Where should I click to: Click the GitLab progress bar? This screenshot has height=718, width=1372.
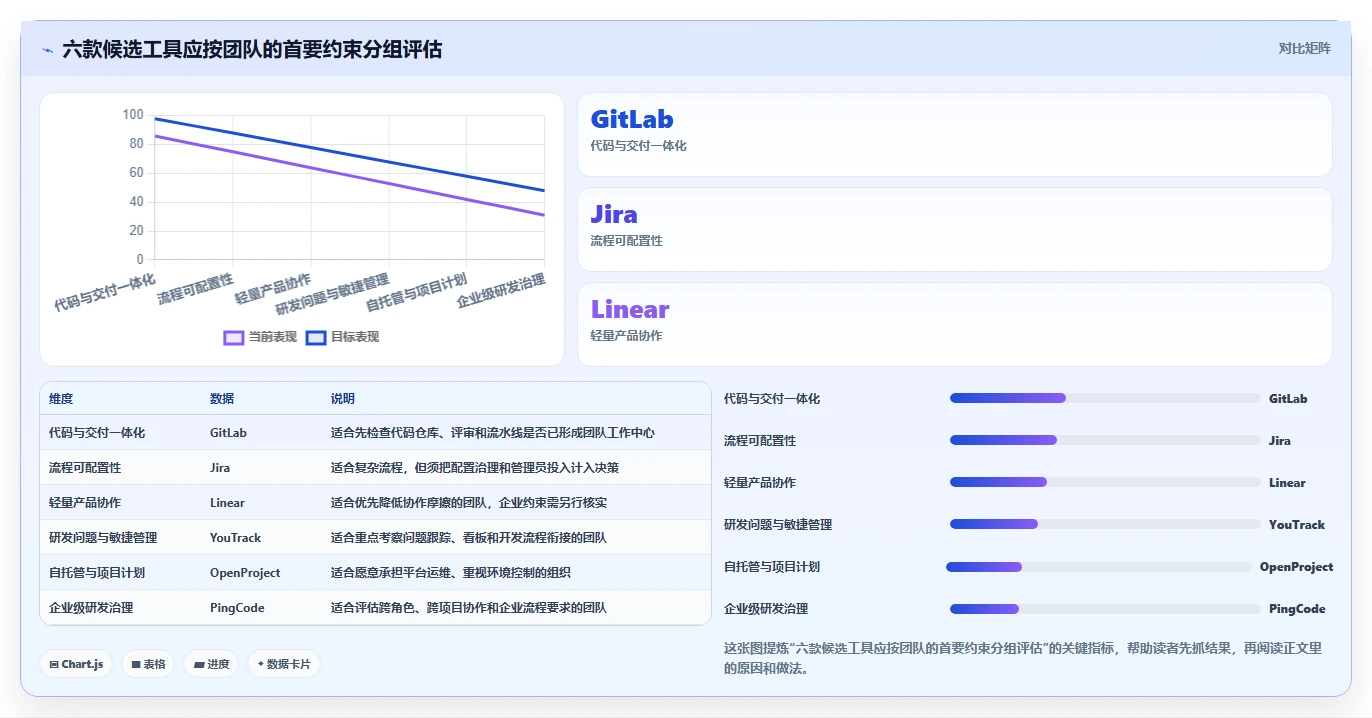1105,398
